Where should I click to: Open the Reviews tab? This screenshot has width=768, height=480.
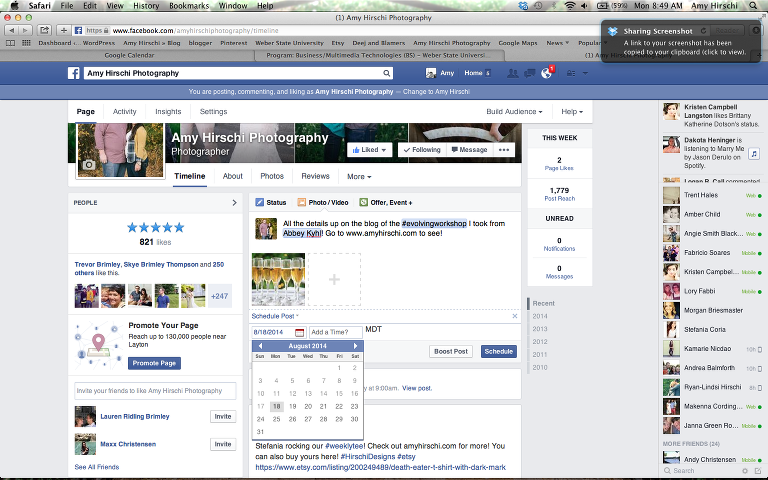[x=315, y=176]
